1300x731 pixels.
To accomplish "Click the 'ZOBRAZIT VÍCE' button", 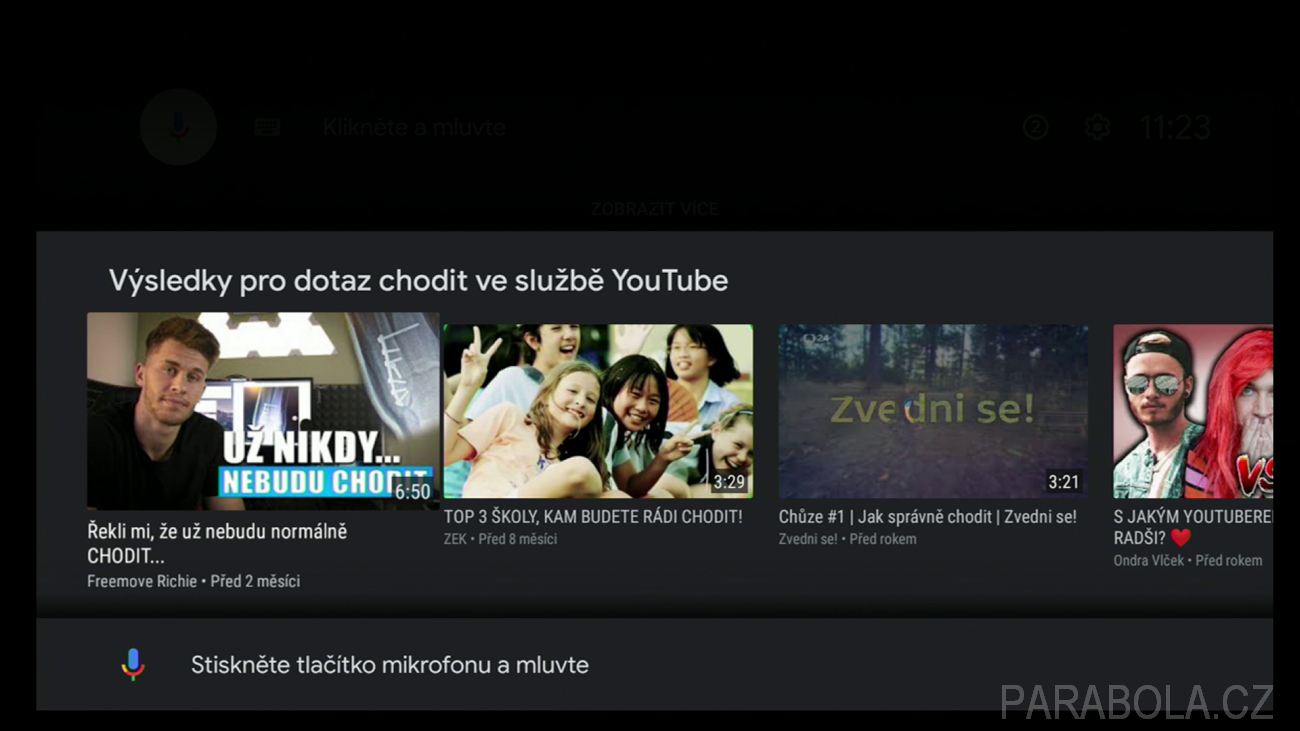I will click(655, 209).
